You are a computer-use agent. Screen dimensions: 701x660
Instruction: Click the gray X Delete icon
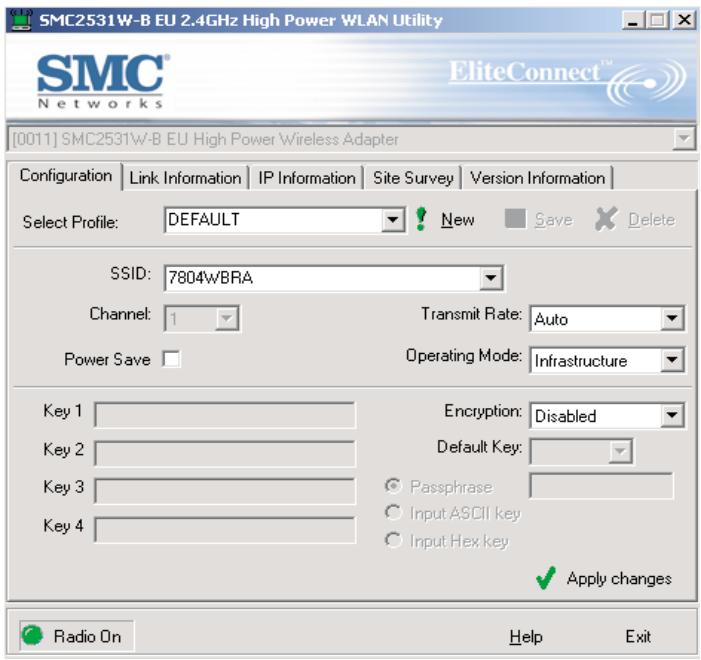(606, 219)
